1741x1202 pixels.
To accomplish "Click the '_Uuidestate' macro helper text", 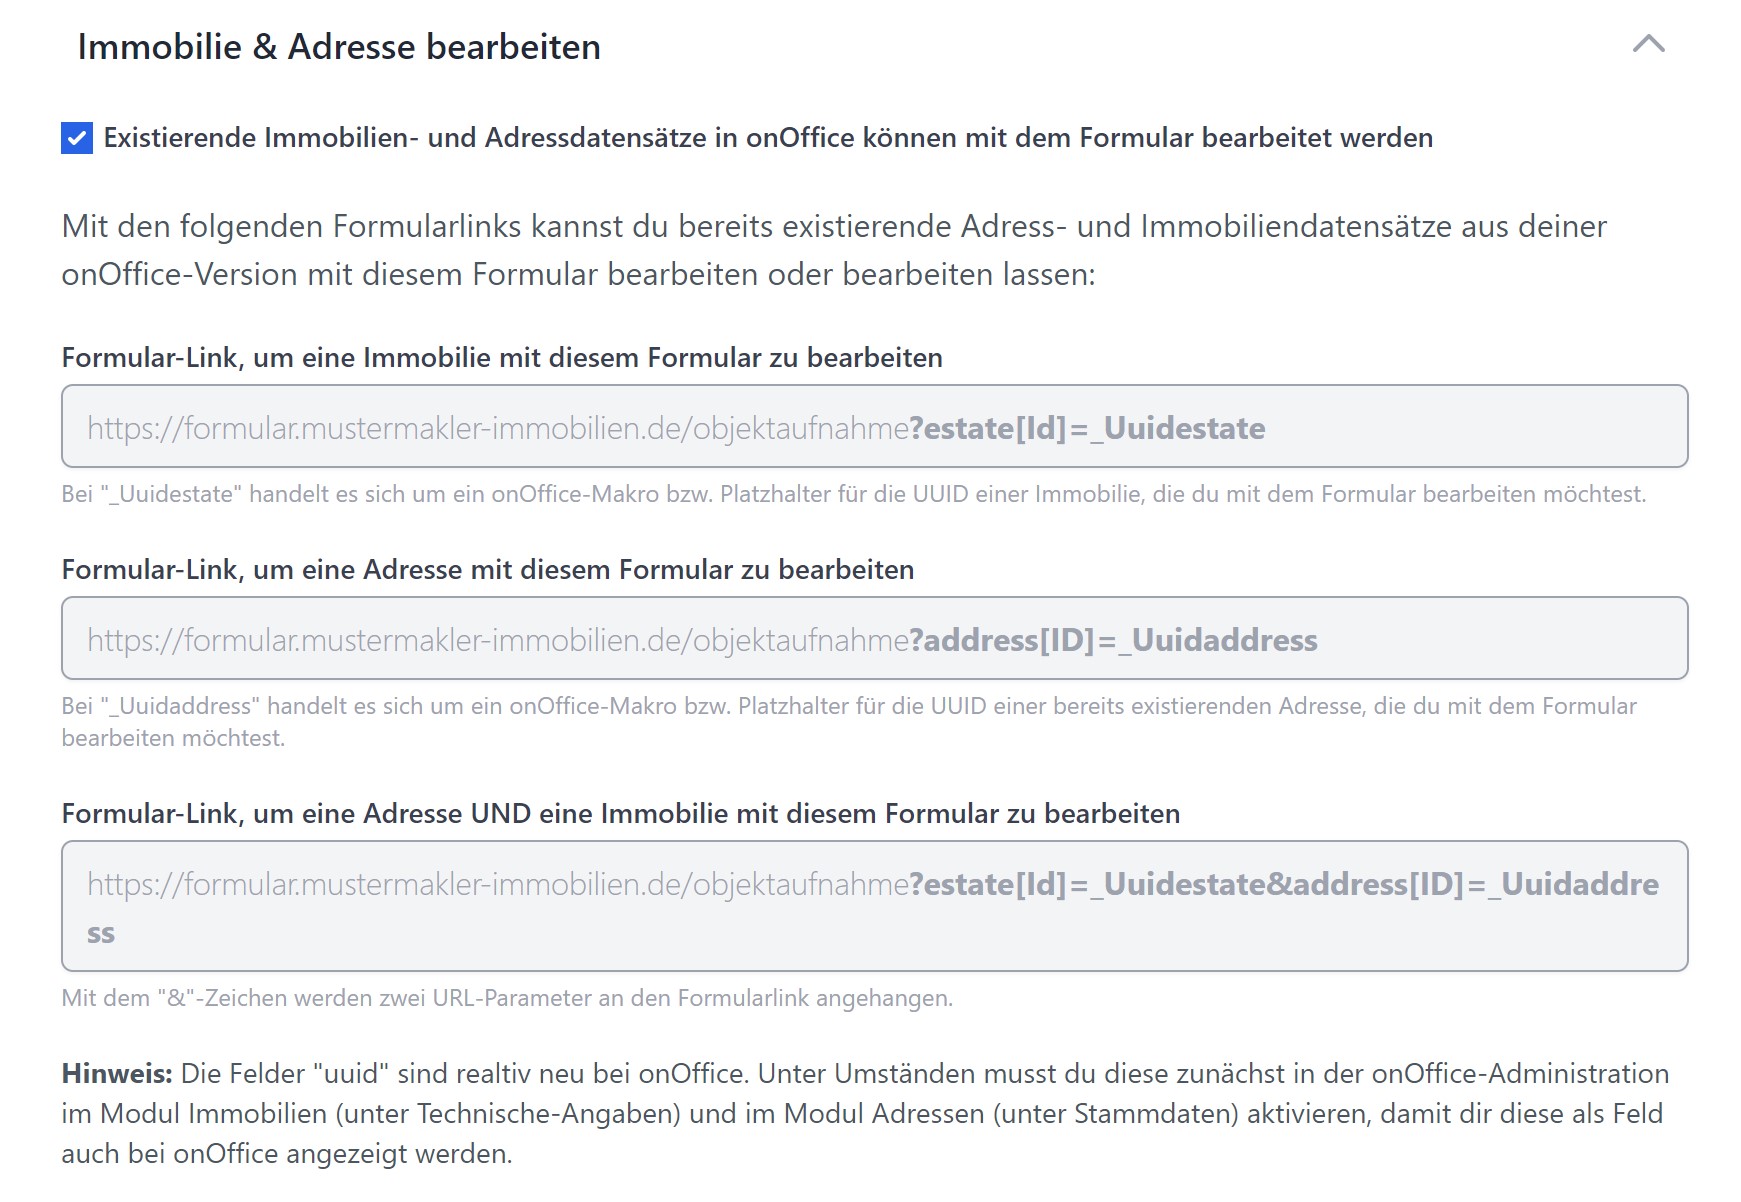I will coord(853,494).
